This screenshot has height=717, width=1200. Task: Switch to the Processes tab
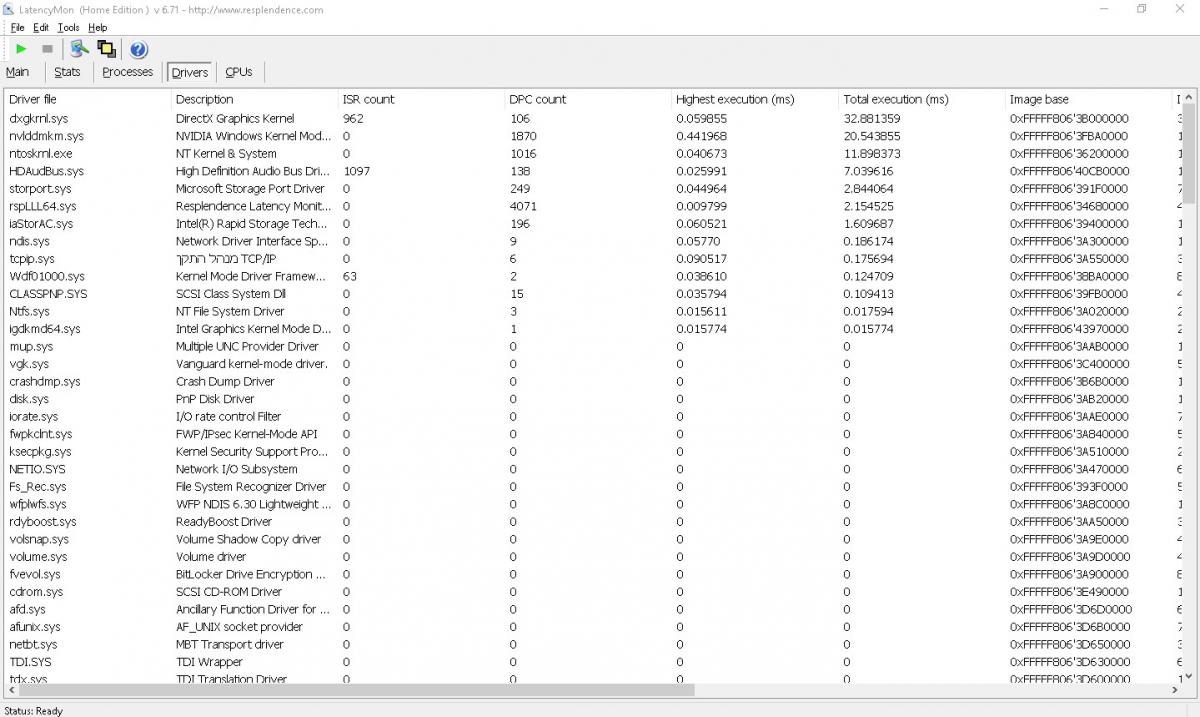coord(128,72)
